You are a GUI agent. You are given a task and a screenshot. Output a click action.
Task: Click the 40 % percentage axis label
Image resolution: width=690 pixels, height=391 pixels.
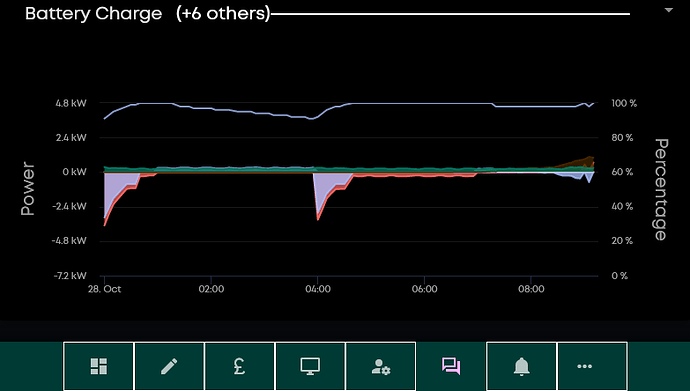pos(622,206)
